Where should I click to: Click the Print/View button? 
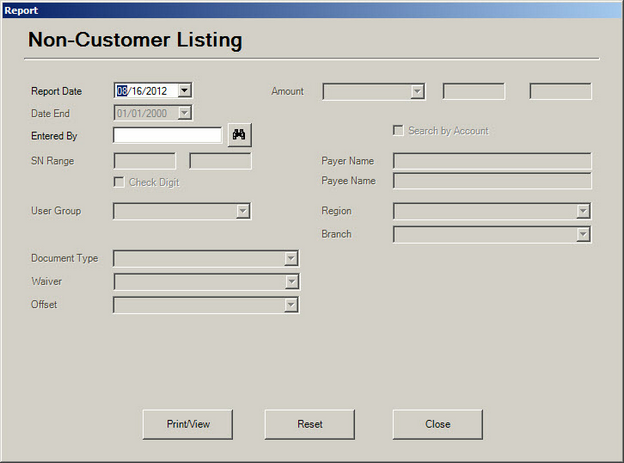[188, 424]
